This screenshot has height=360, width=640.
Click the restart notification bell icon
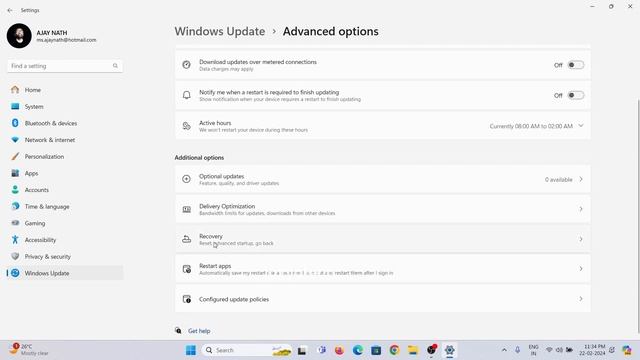(187, 95)
